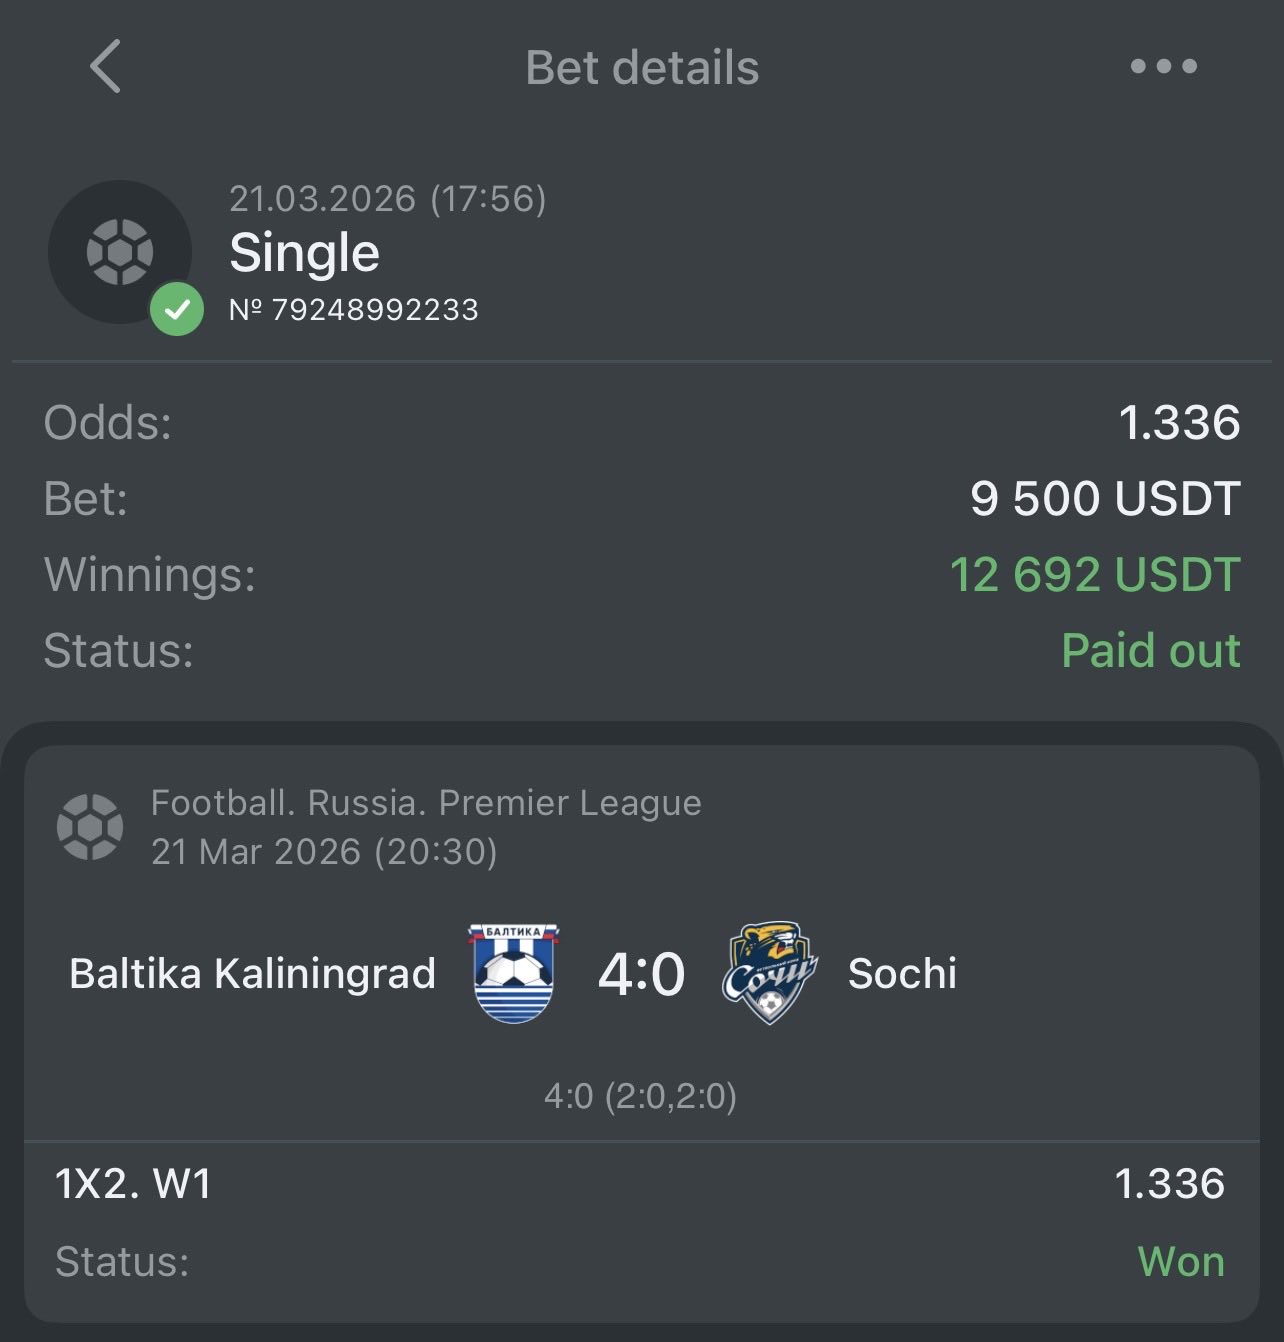This screenshot has height=1342, width=1284.
Task: Tap the Bet details header title
Action: pyautogui.click(x=642, y=68)
